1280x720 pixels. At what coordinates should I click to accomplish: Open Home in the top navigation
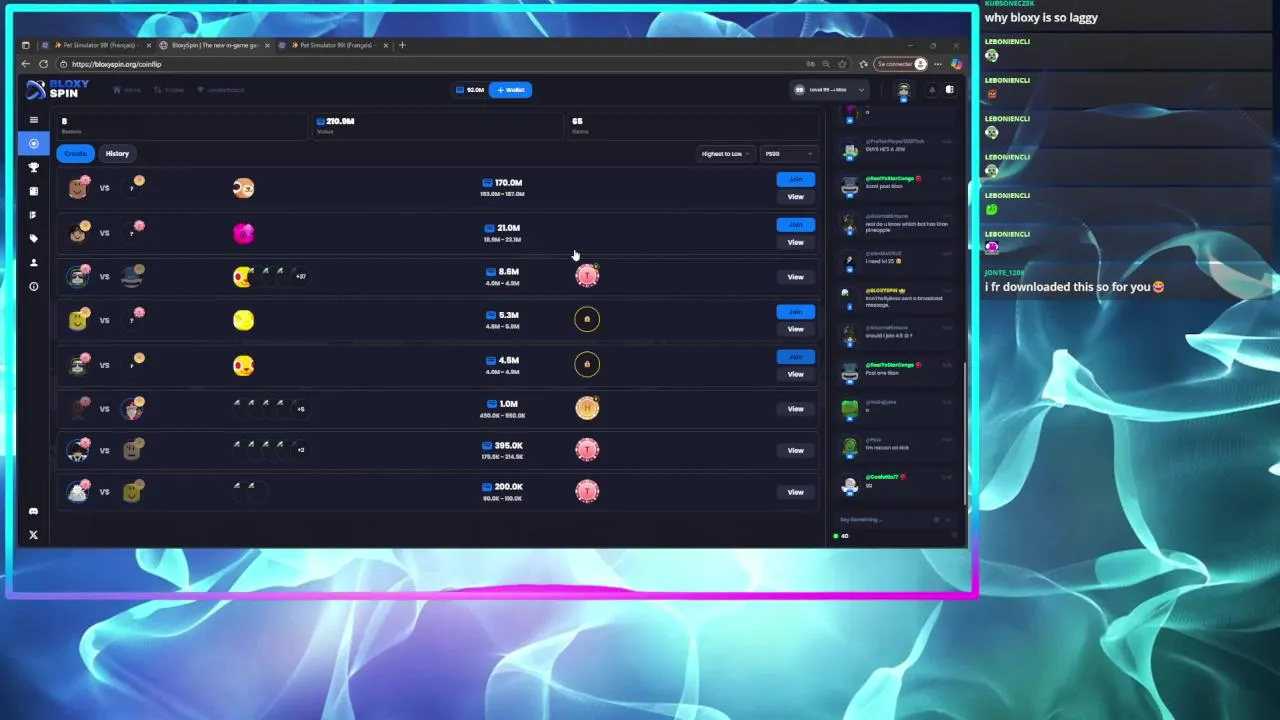point(127,90)
